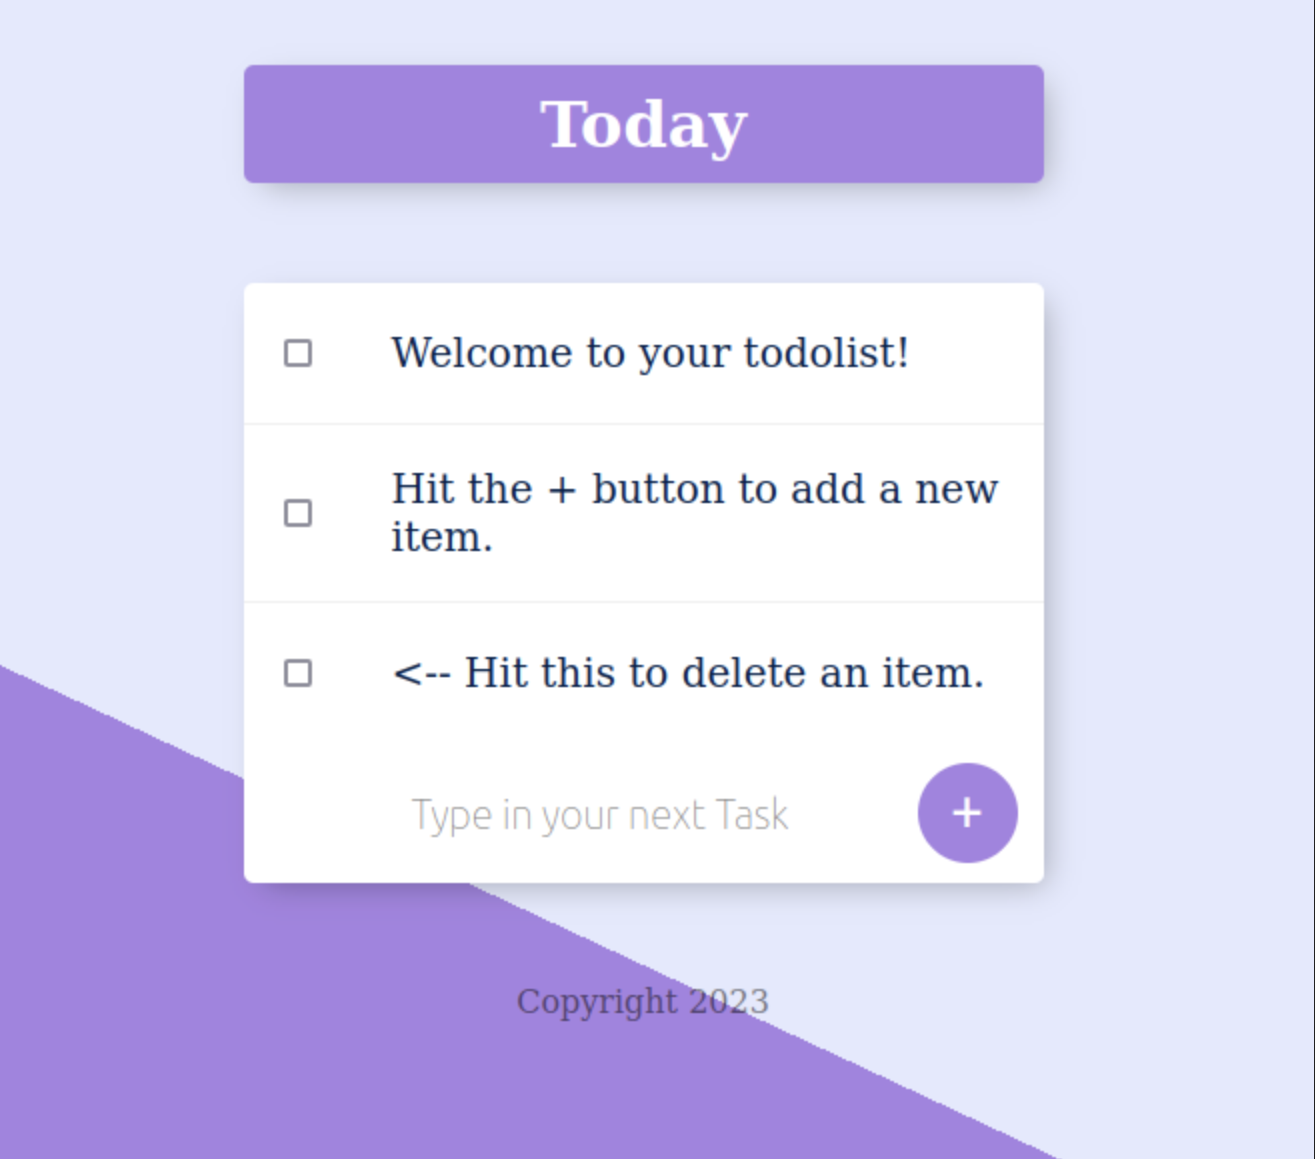This screenshot has width=1315, height=1159.
Task: Click the word 'item.' on the wrapped second line
Action: (x=441, y=538)
